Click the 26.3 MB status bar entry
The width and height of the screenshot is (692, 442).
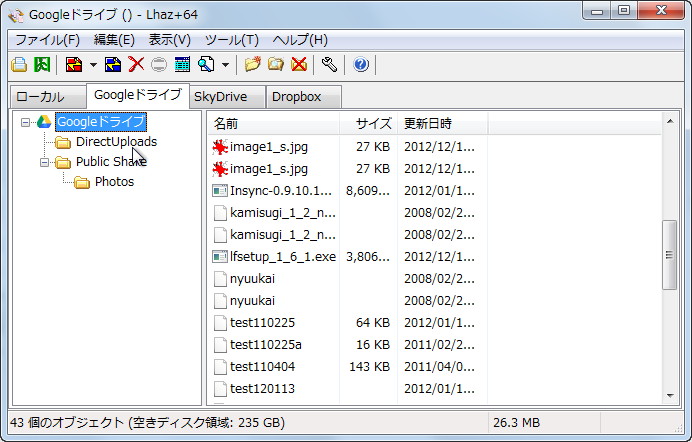[516, 423]
